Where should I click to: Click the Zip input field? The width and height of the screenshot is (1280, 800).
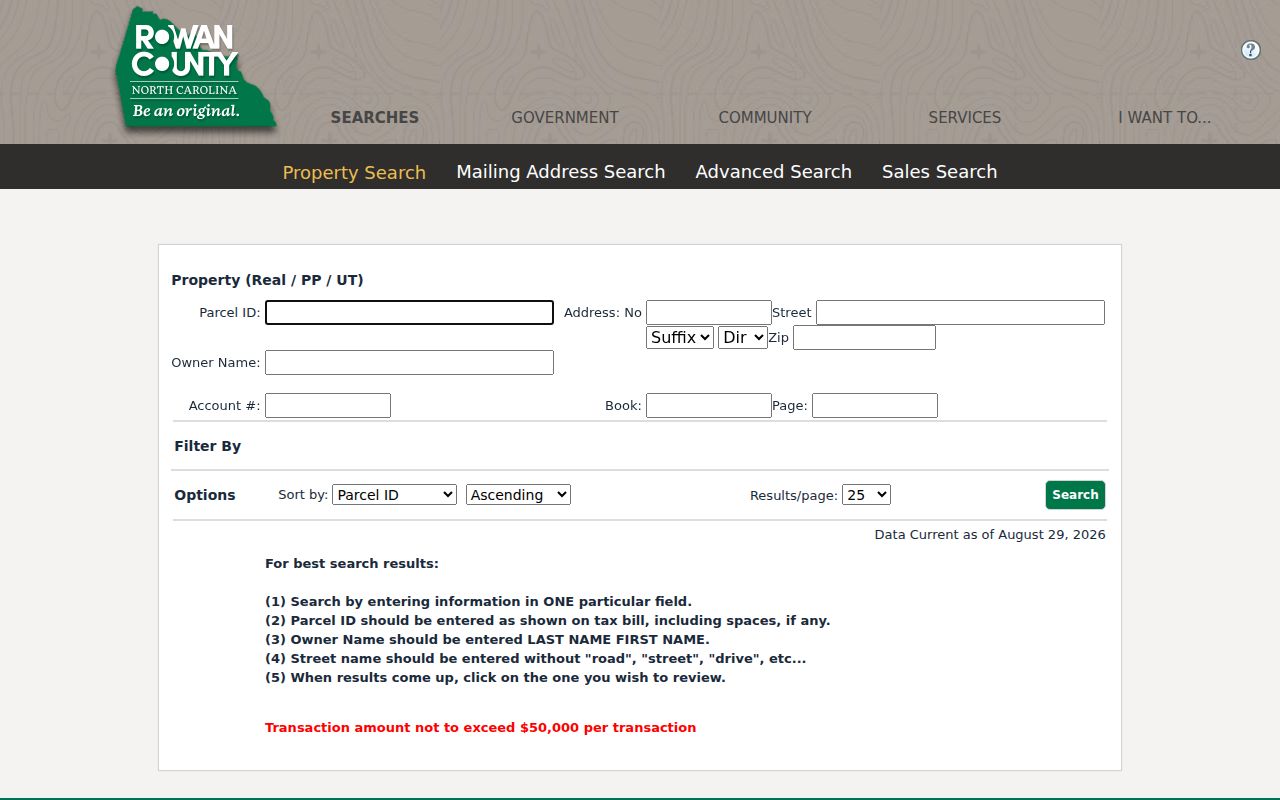point(864,337)
